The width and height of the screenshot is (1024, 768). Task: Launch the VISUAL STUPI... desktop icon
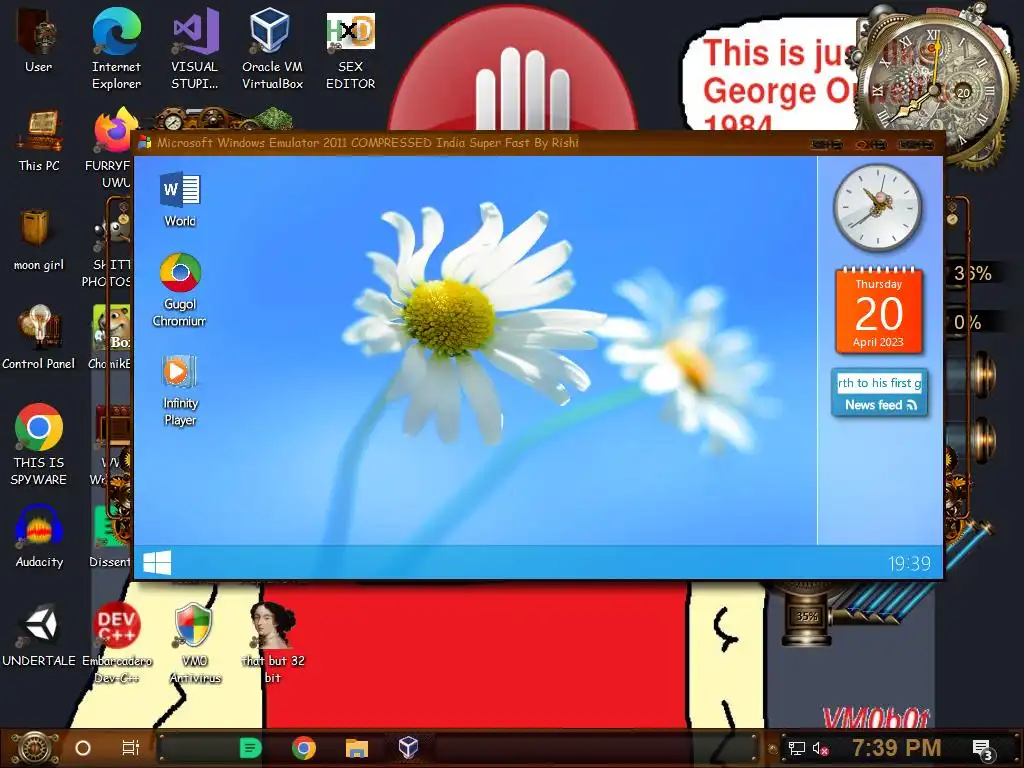pos(195,48)
